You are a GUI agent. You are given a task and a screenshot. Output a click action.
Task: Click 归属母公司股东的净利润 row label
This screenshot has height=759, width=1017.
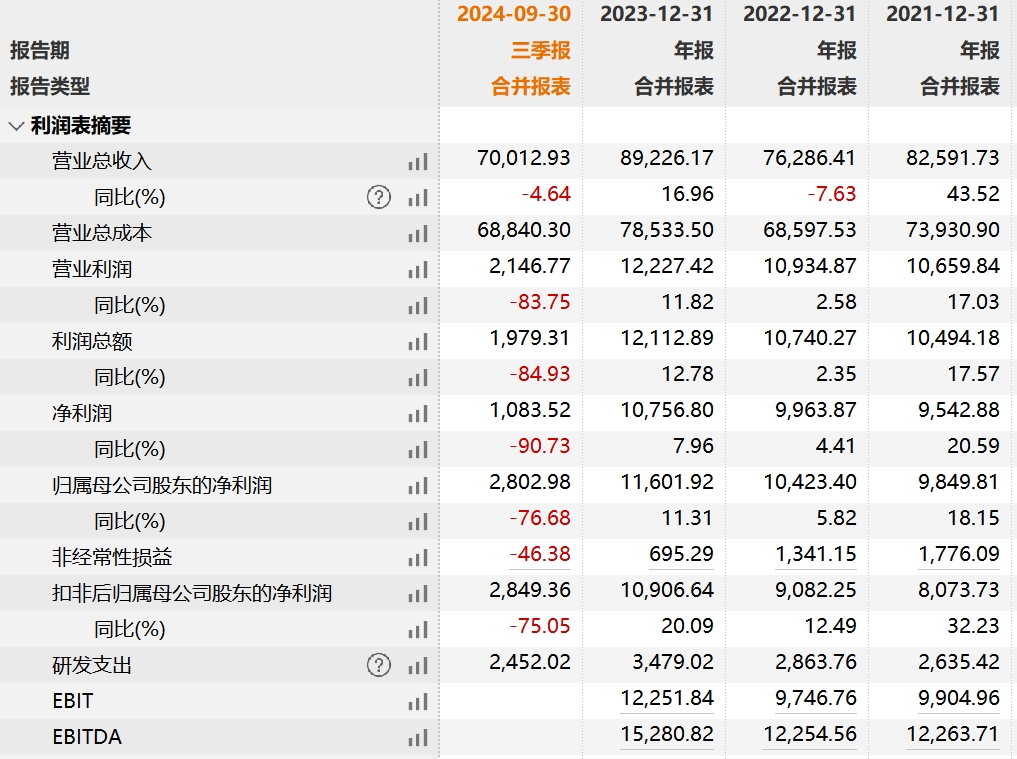pyautogui.click(x=162, y=485)
